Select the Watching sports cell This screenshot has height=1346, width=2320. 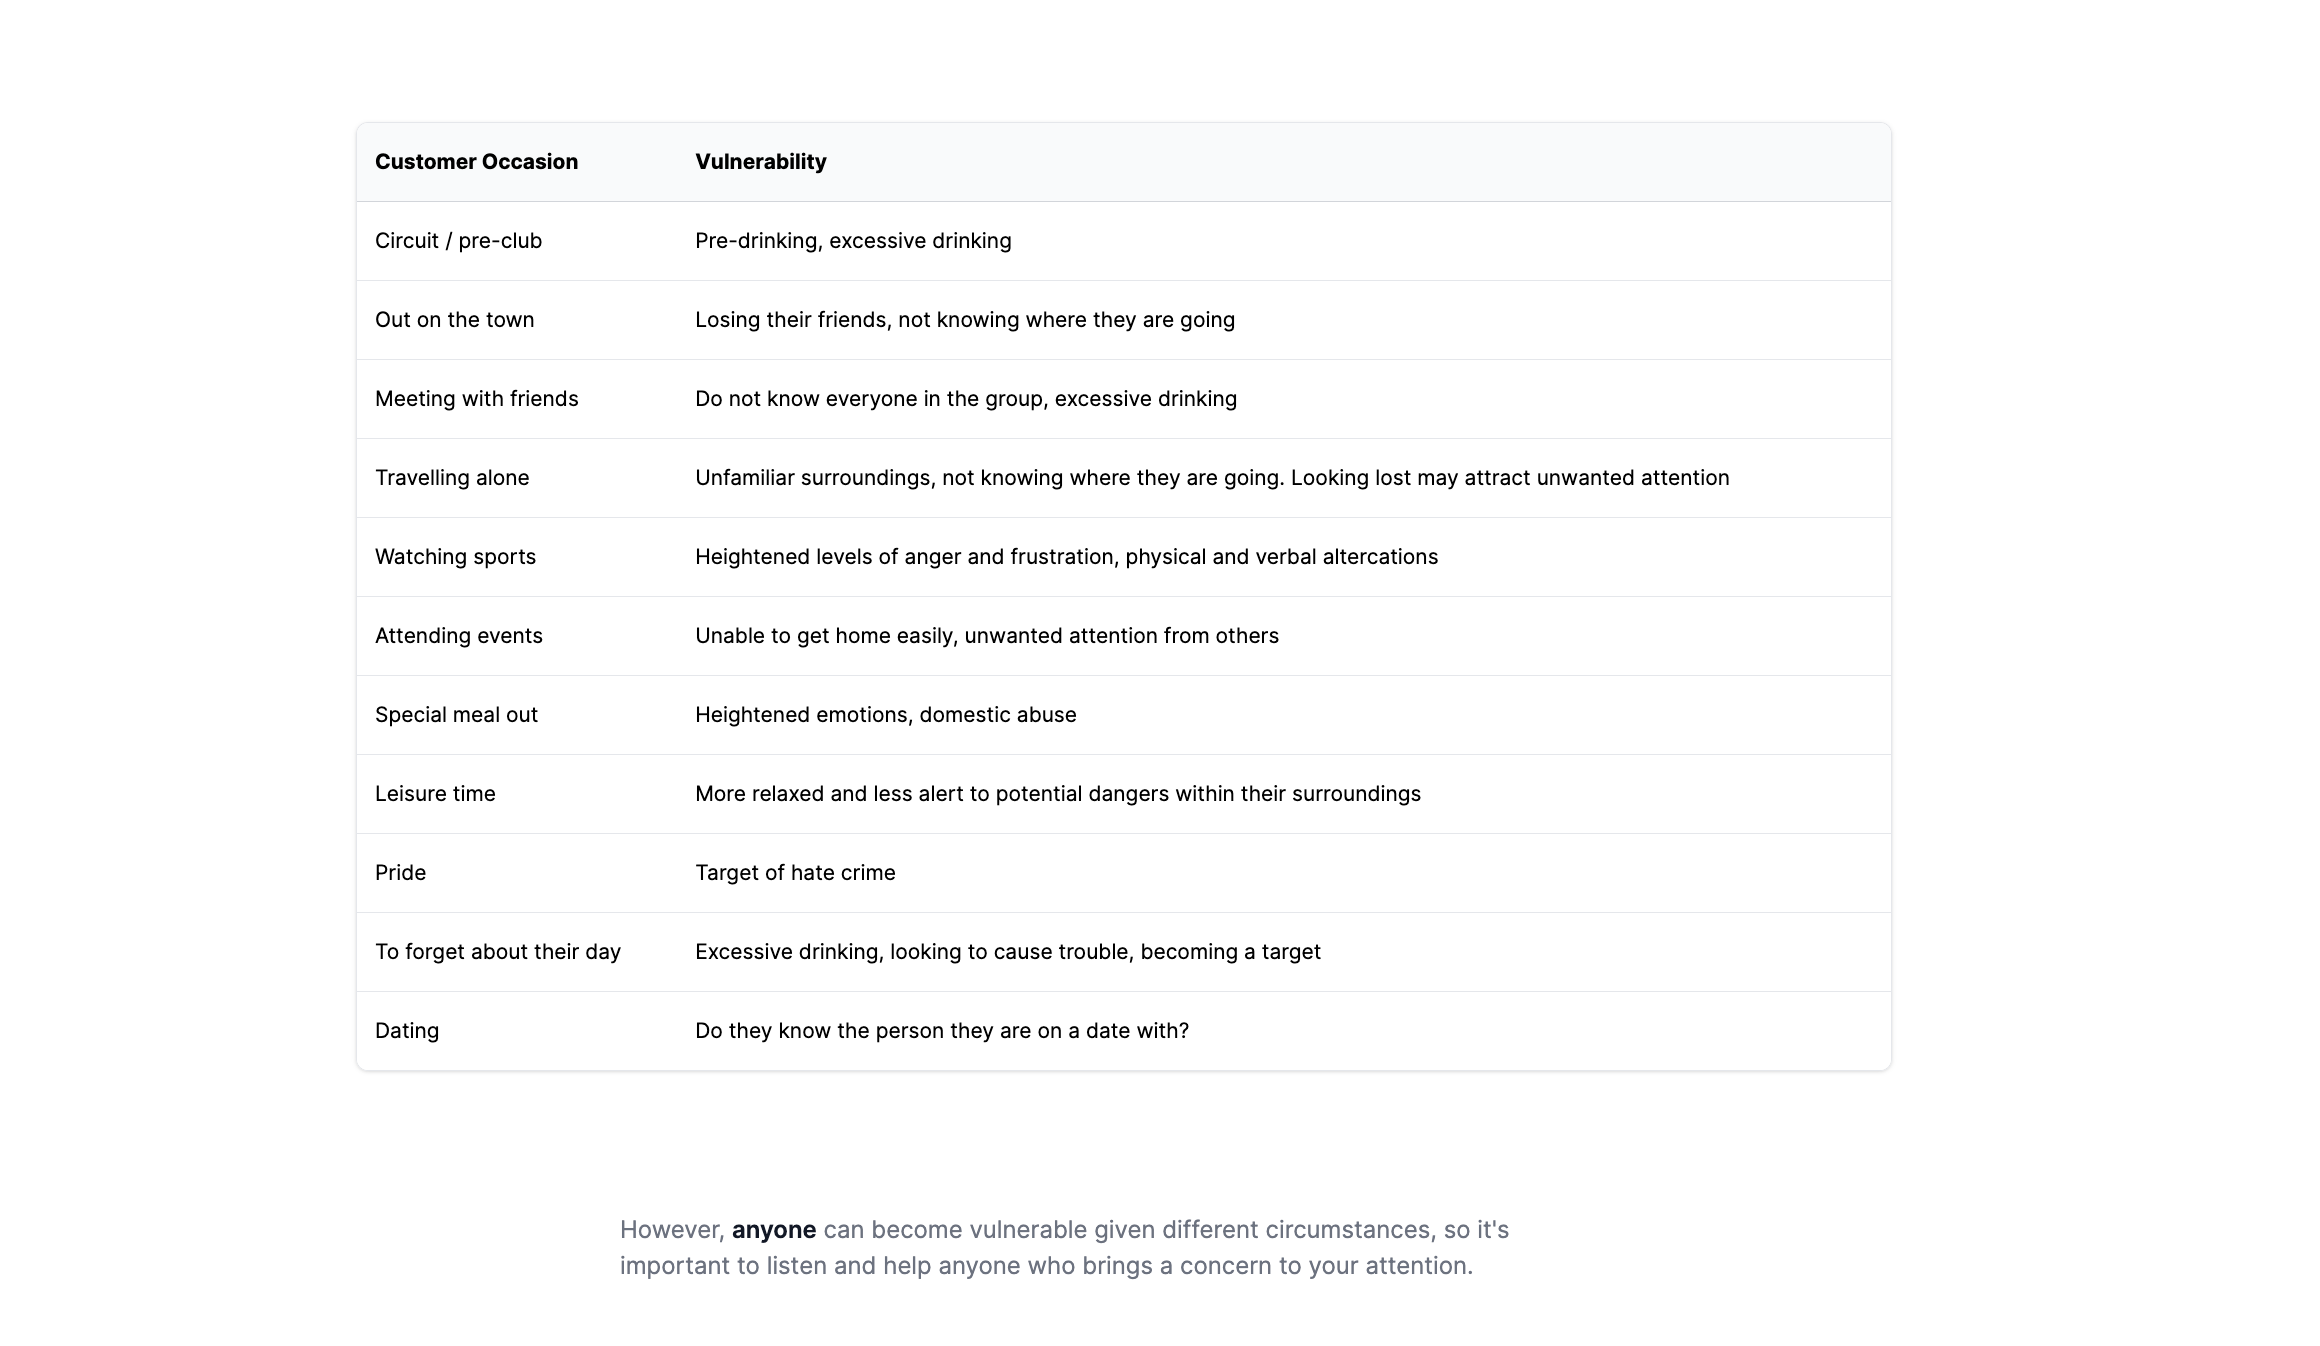pyautogui.click(x=455, y=557)
